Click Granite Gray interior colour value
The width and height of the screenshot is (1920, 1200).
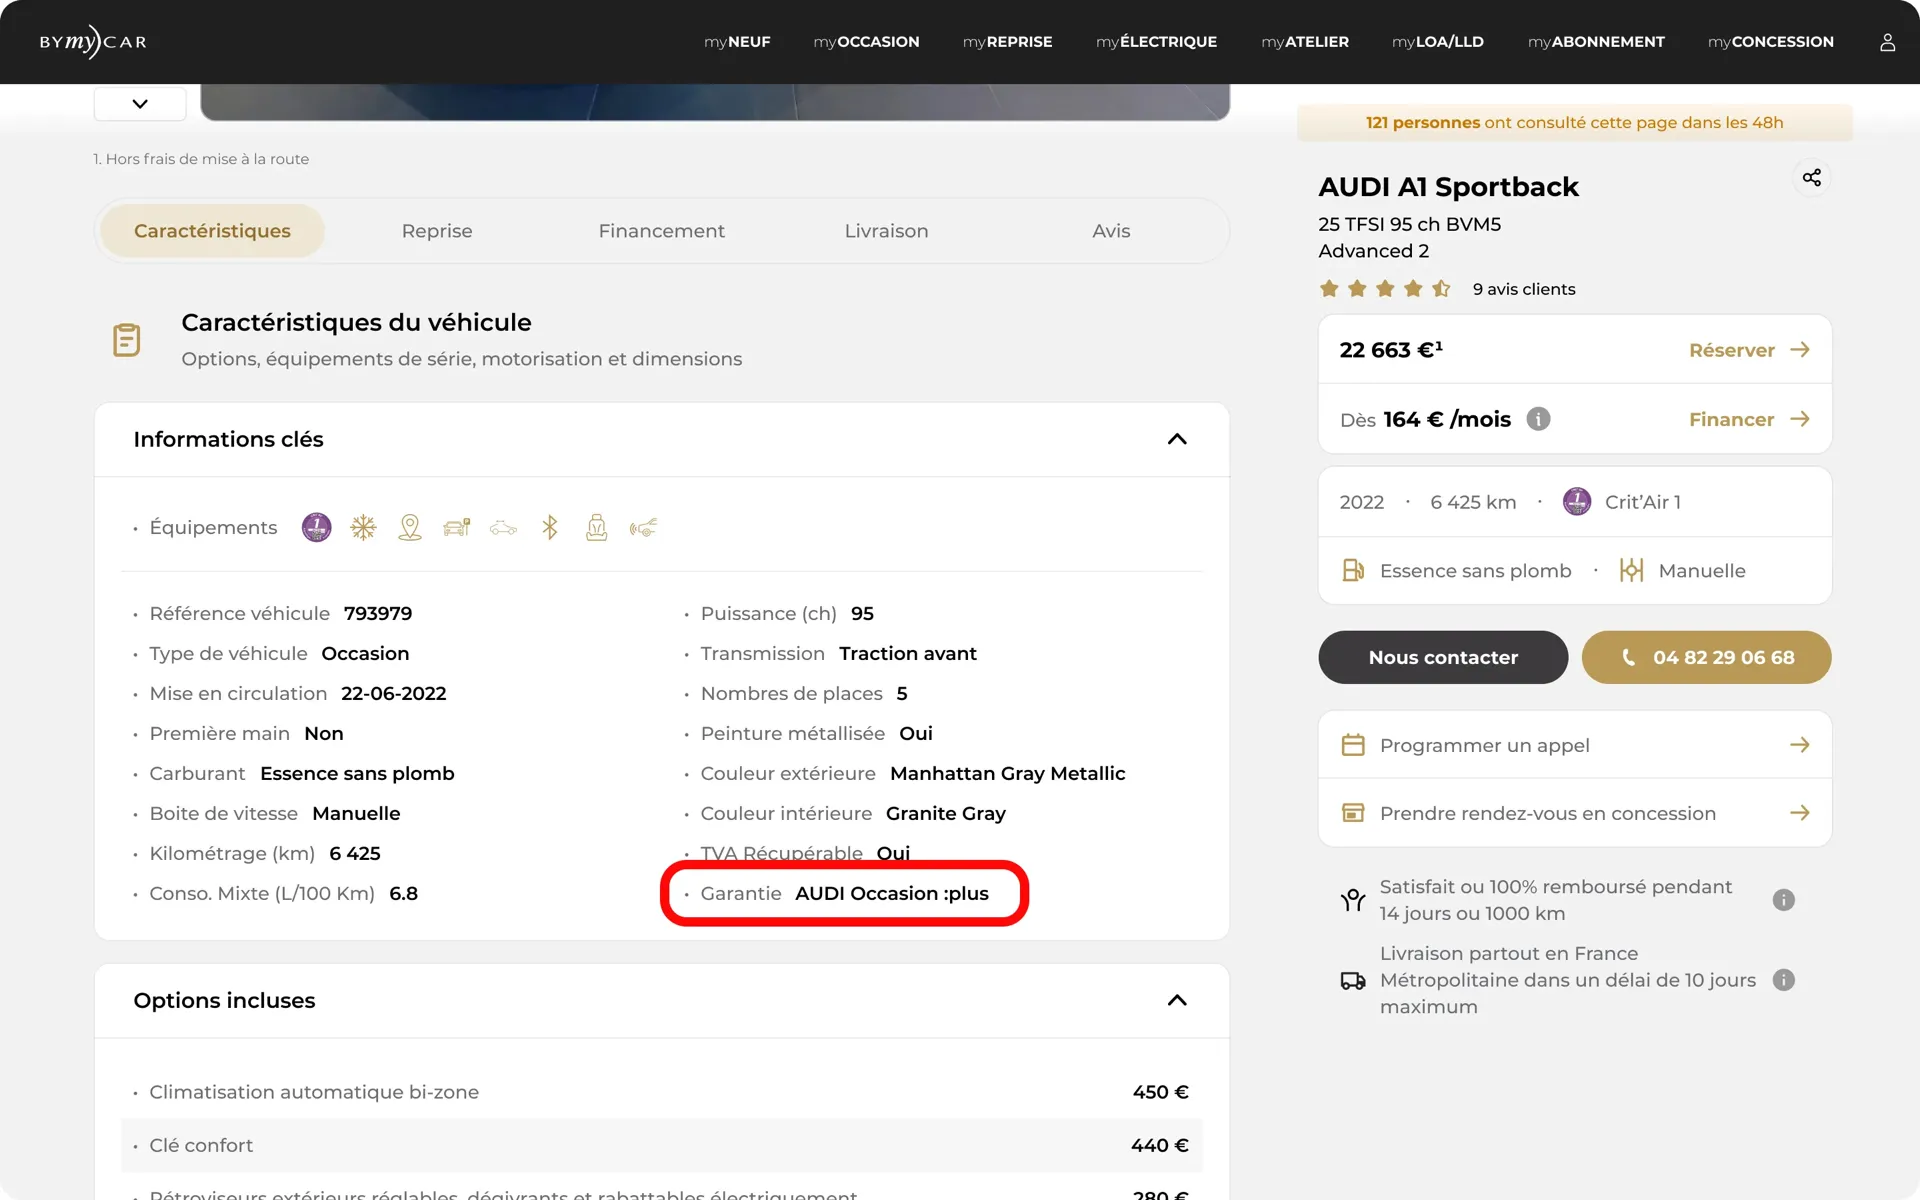pos(946,813)
